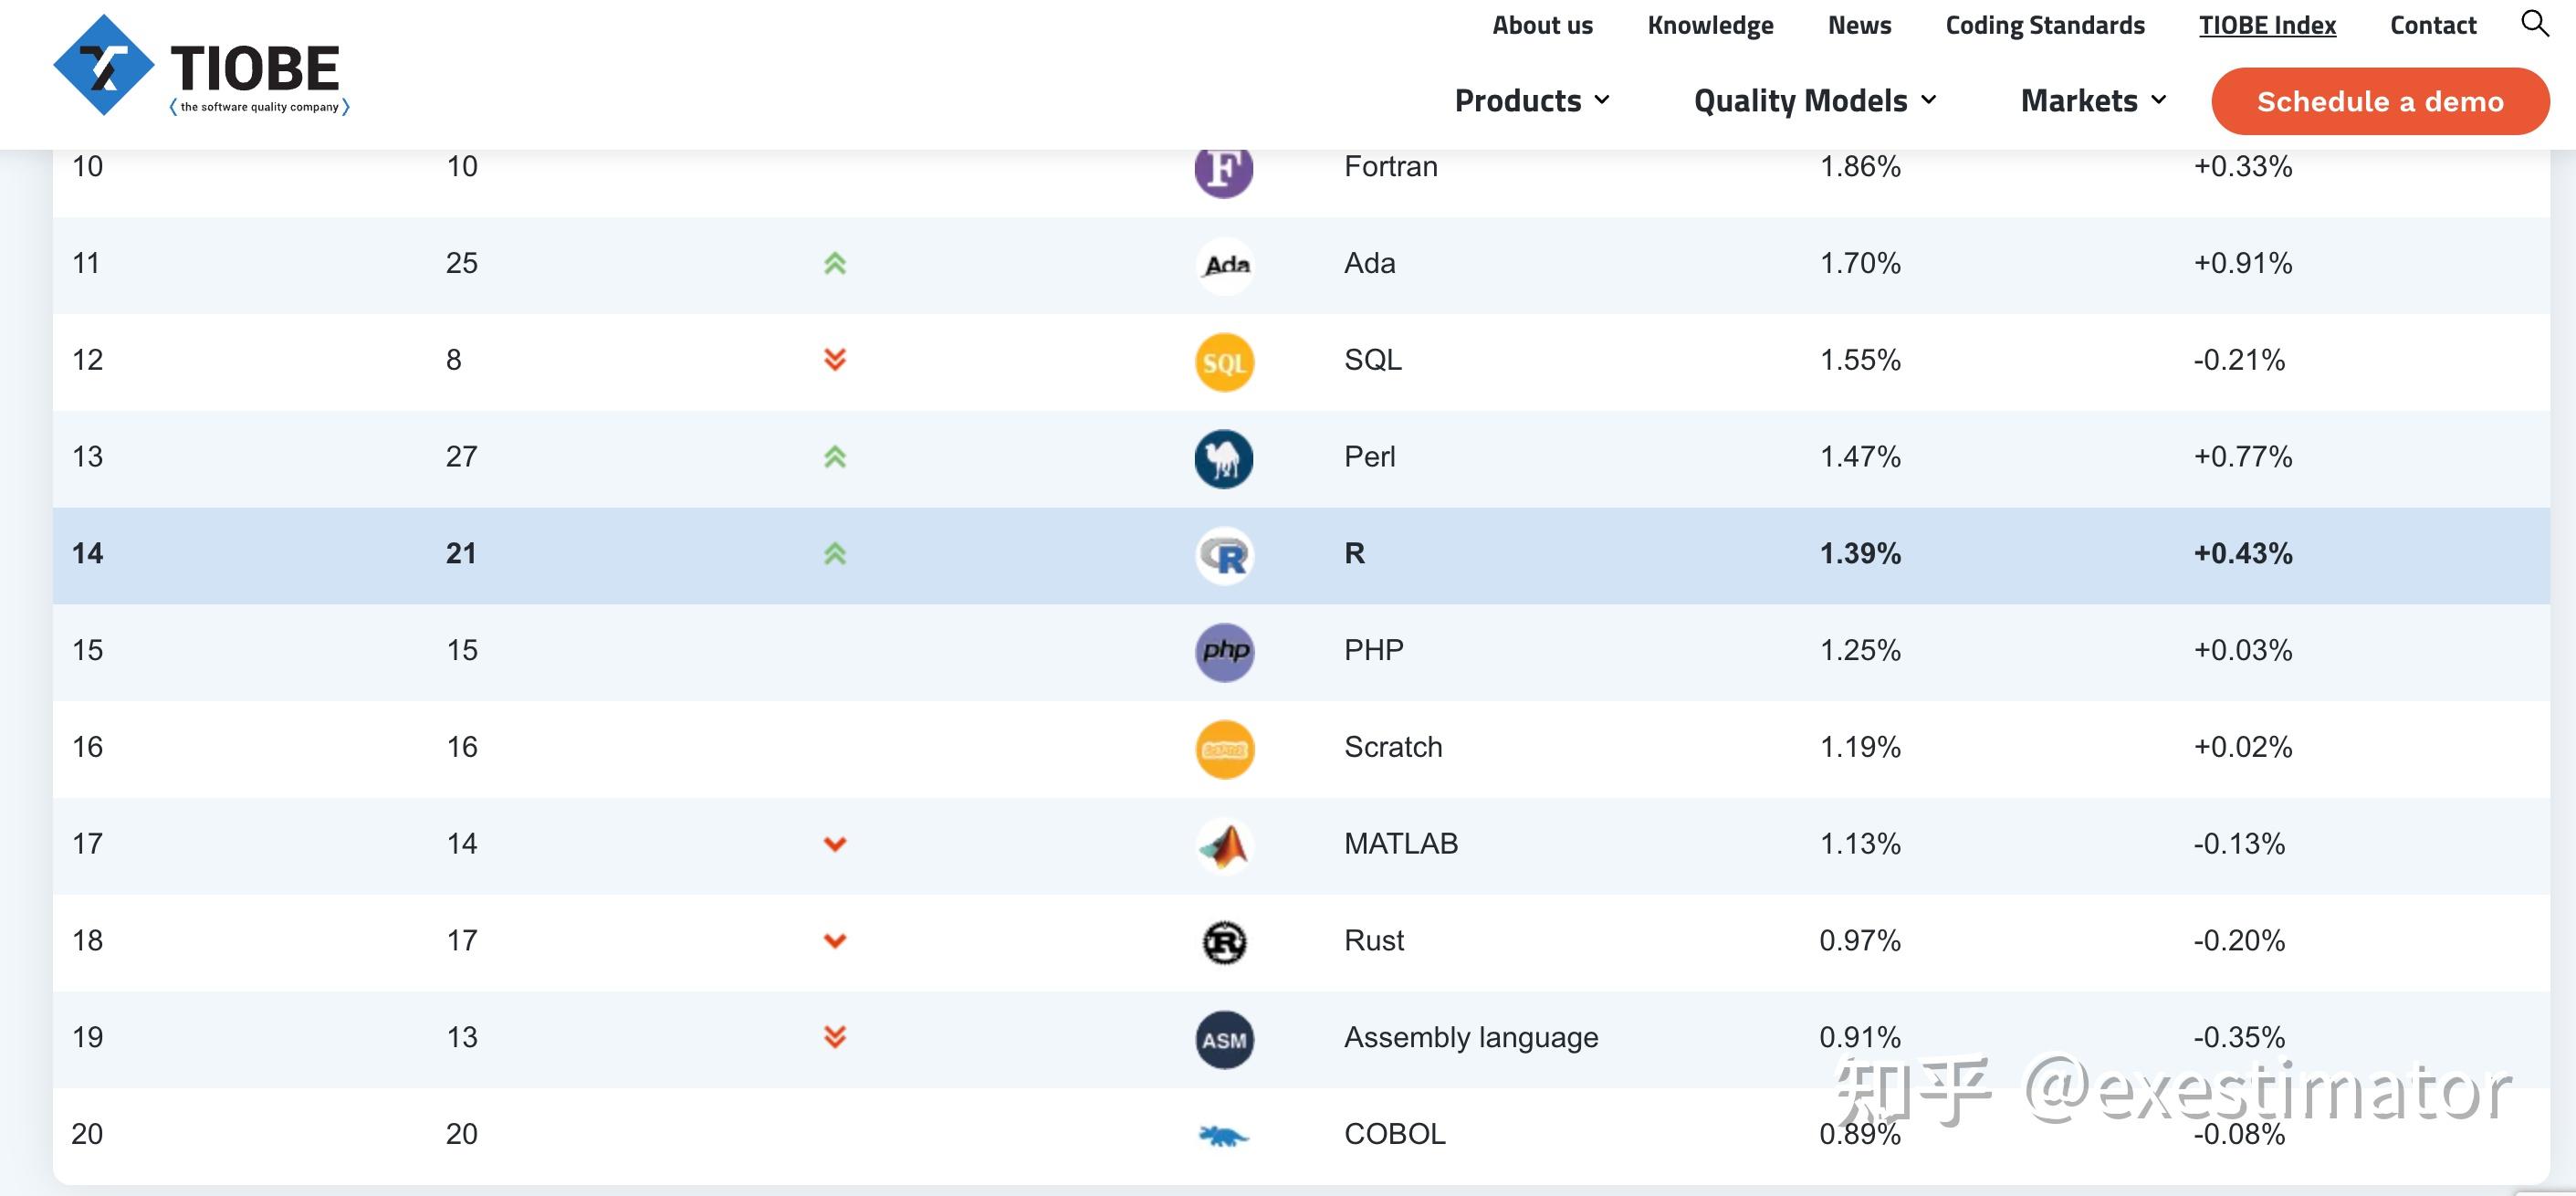
Task: Select the Ada language name
Action: click(1370, 263)
